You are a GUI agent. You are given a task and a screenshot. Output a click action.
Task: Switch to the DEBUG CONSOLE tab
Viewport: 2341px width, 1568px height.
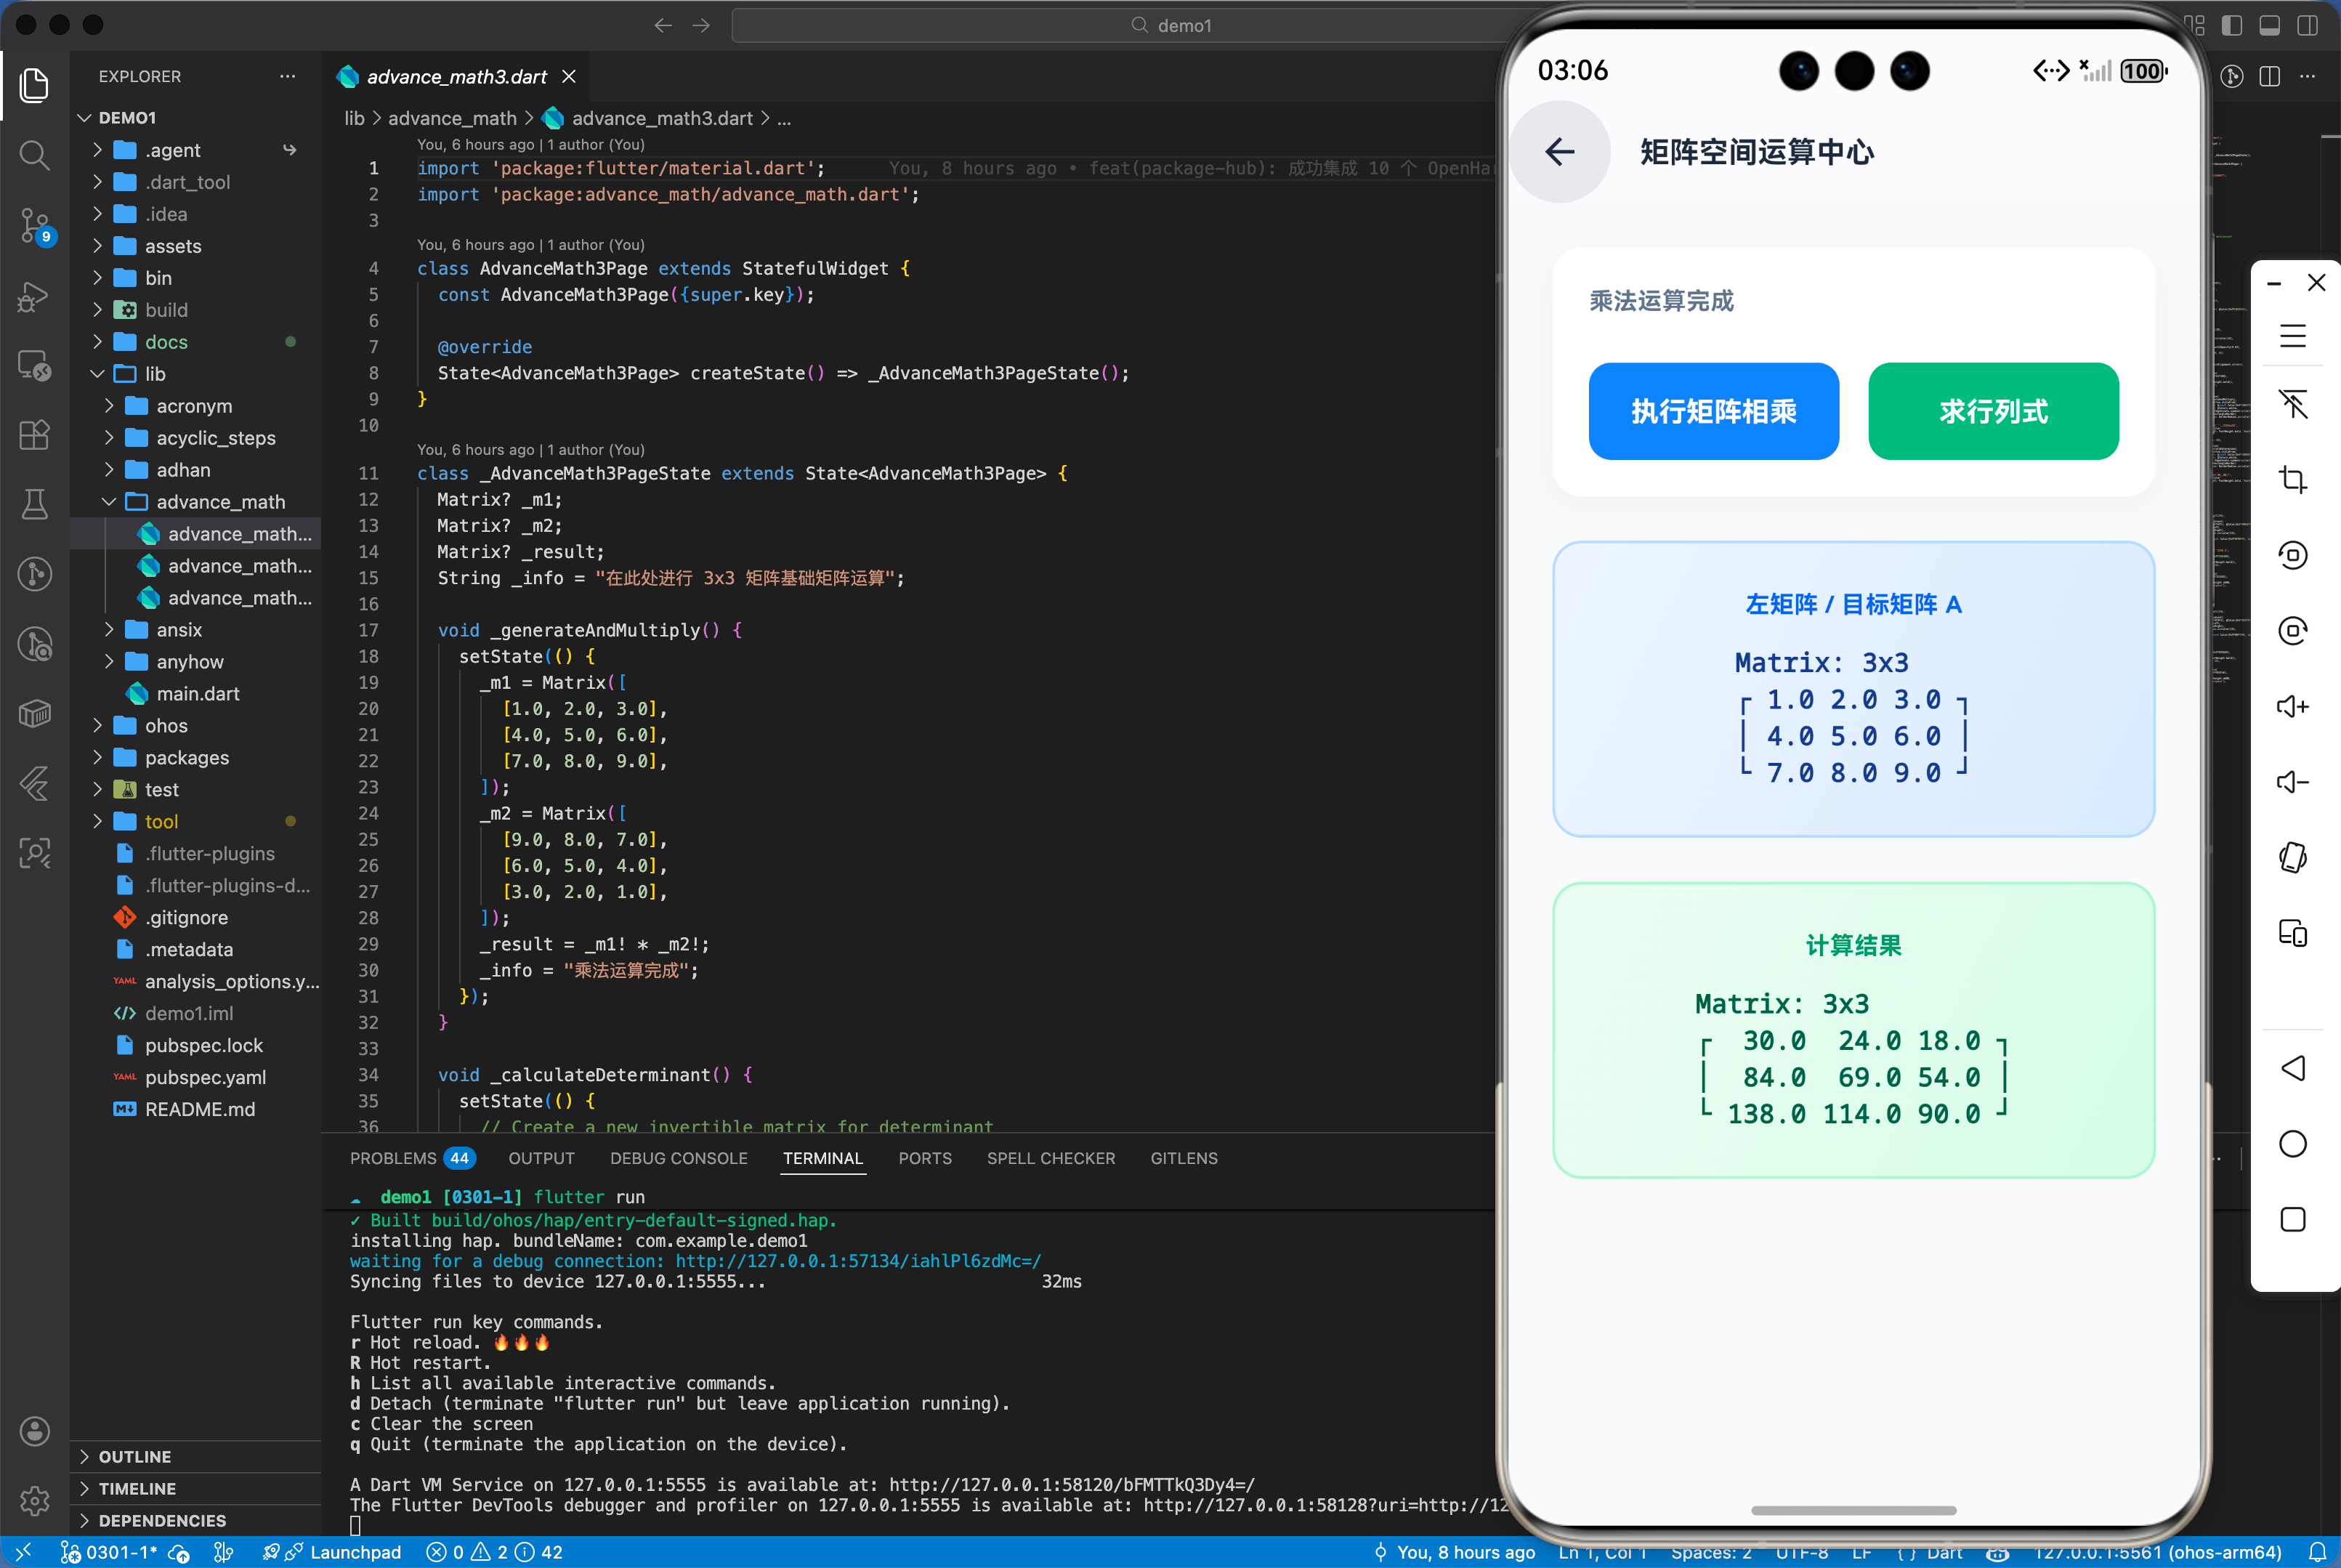pyautogui.click(x=678, y=1158)
